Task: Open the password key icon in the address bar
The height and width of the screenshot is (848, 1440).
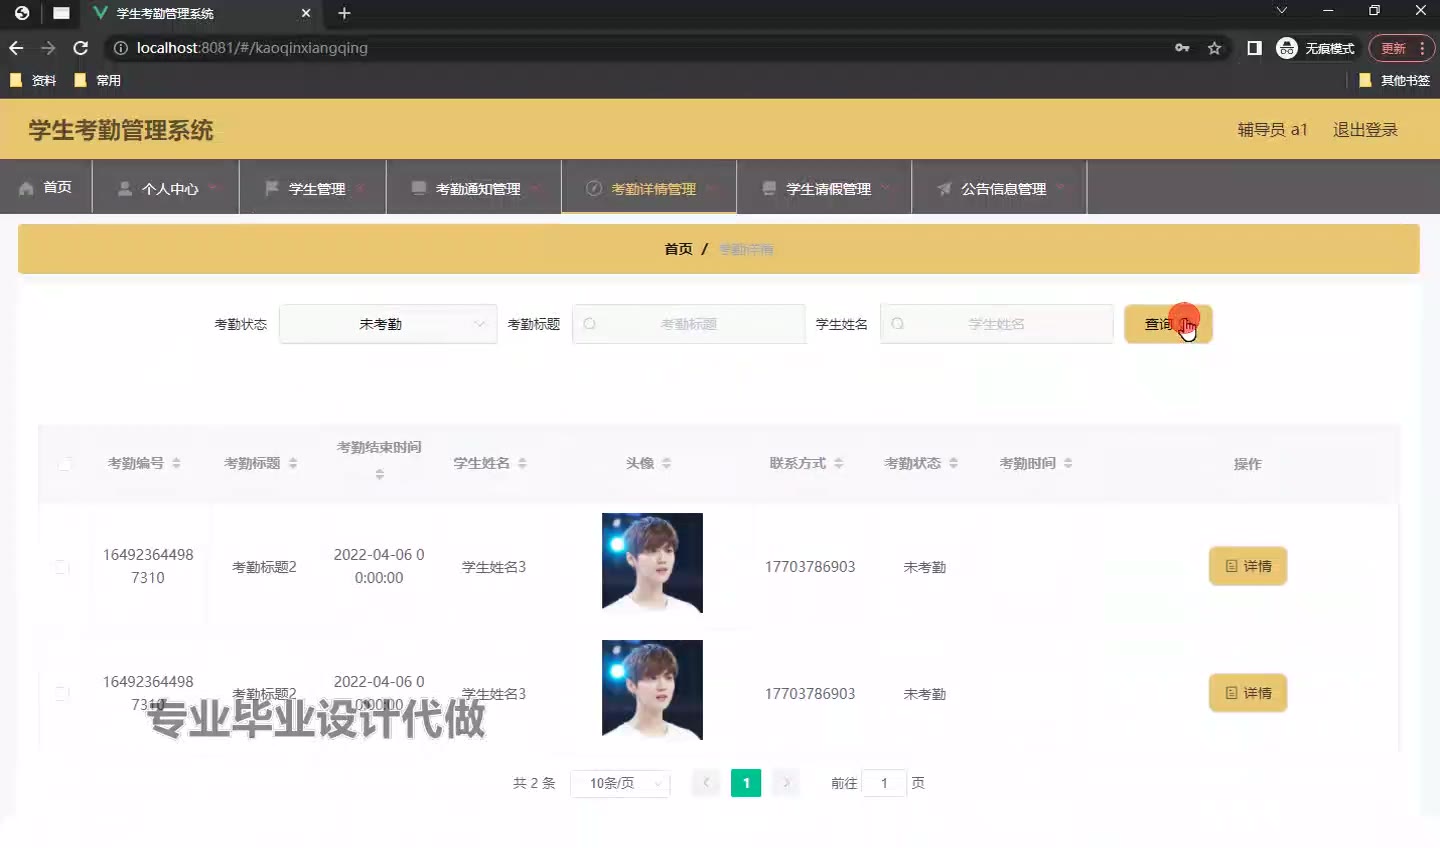Action: (1182, 48)
